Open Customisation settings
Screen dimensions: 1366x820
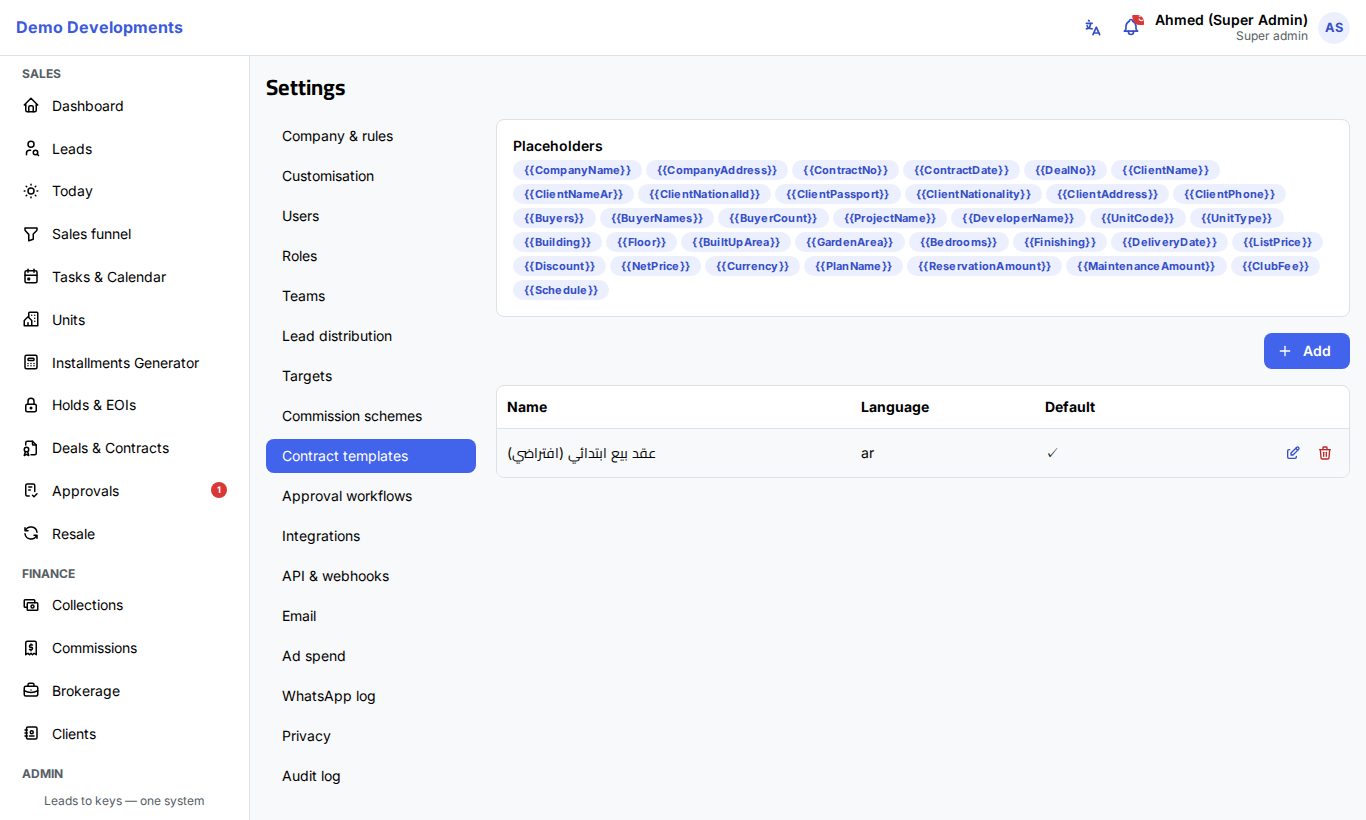pos(371,176)
